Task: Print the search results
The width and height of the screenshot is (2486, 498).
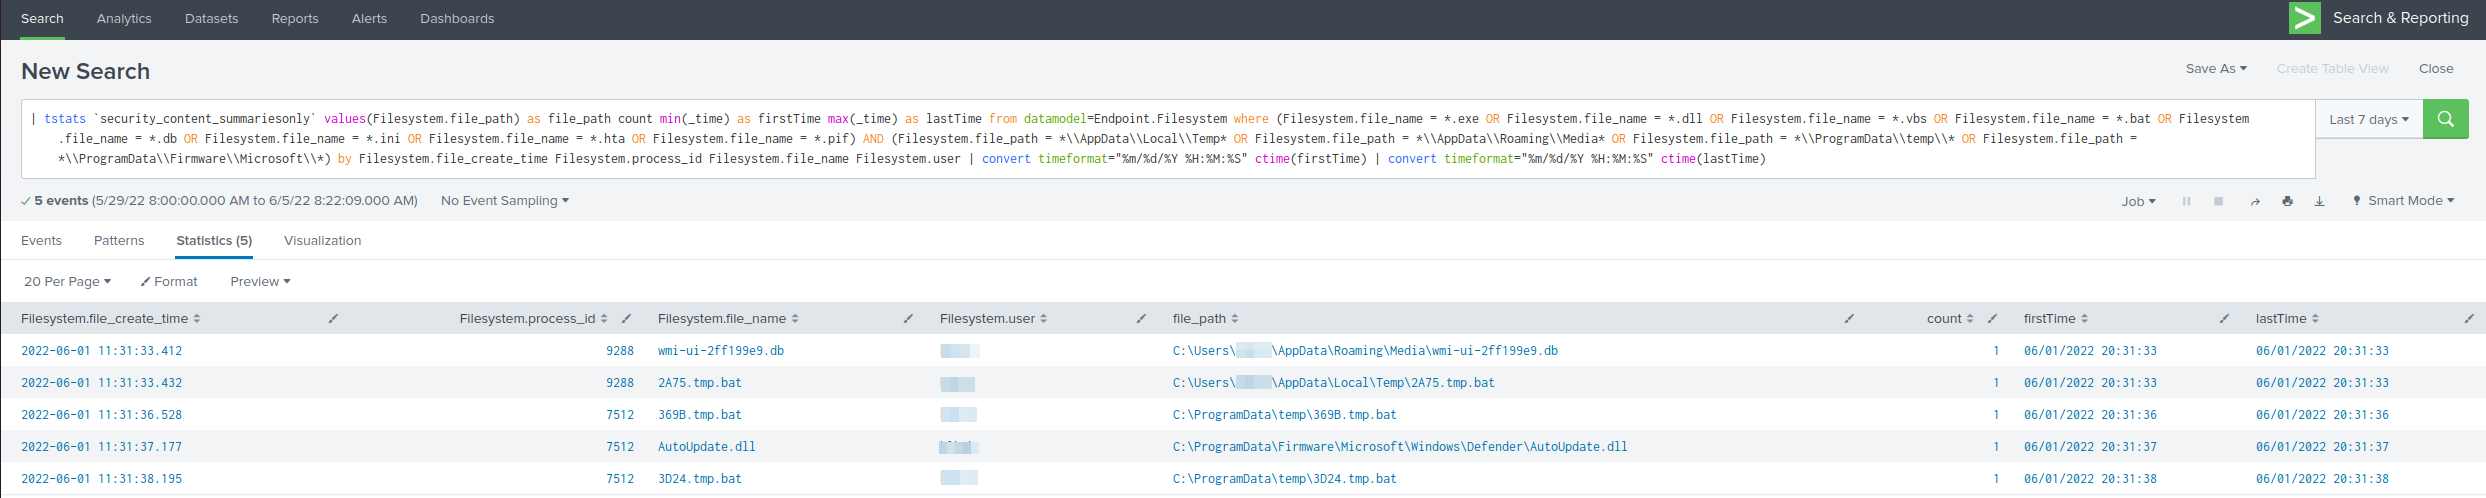Action: click(2287, 201)
